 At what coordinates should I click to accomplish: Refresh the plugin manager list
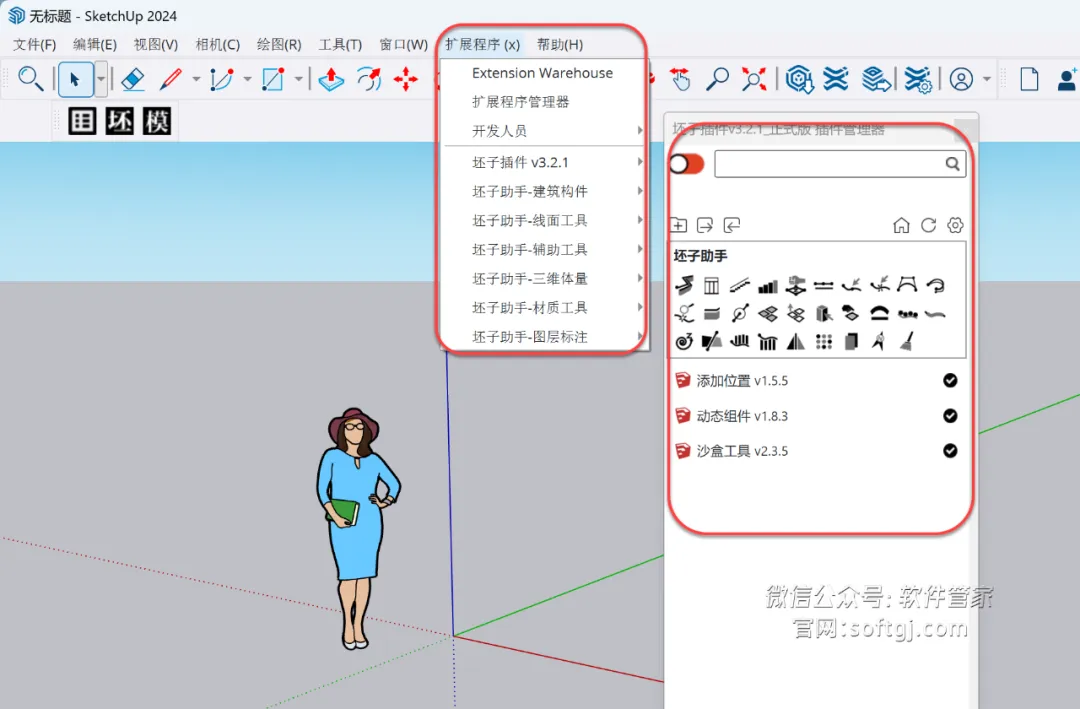[x=928, y=225]
